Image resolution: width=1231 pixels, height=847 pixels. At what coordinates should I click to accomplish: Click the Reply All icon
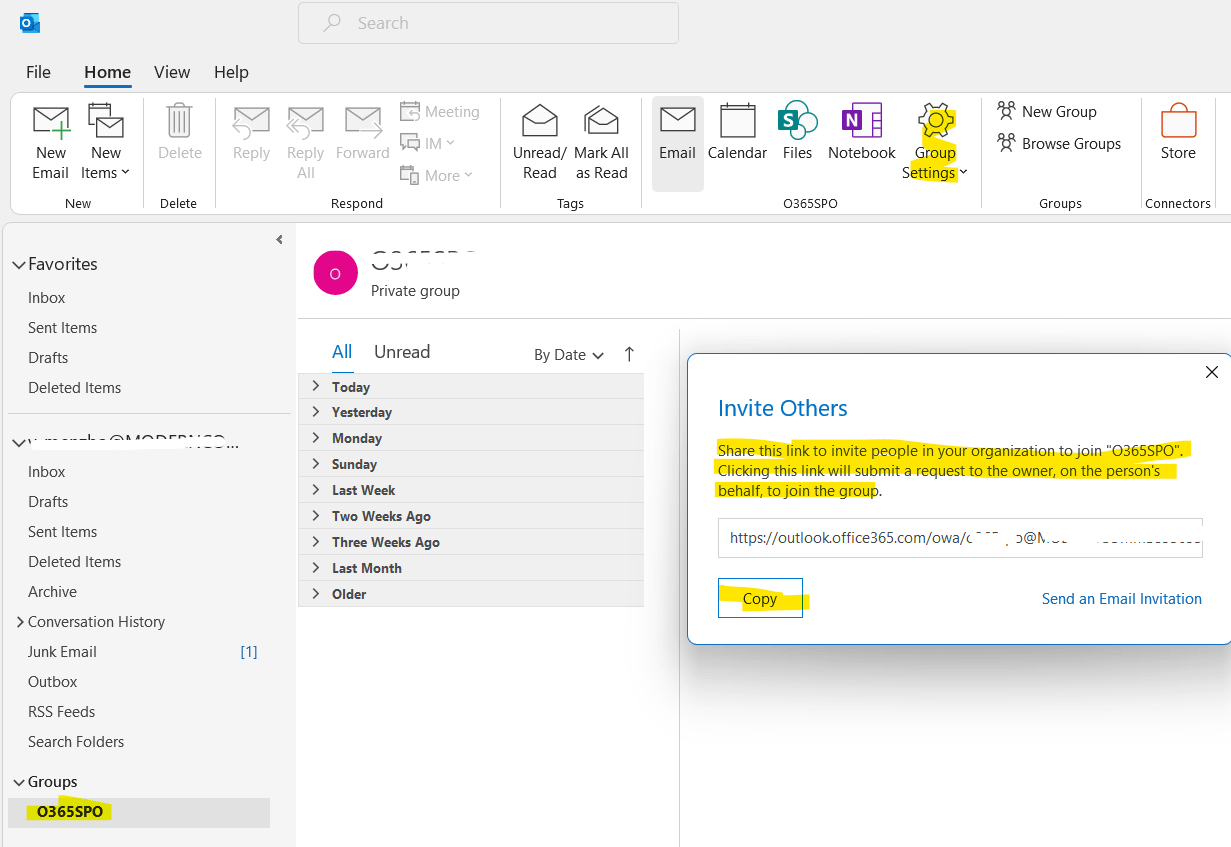[305, 122]
